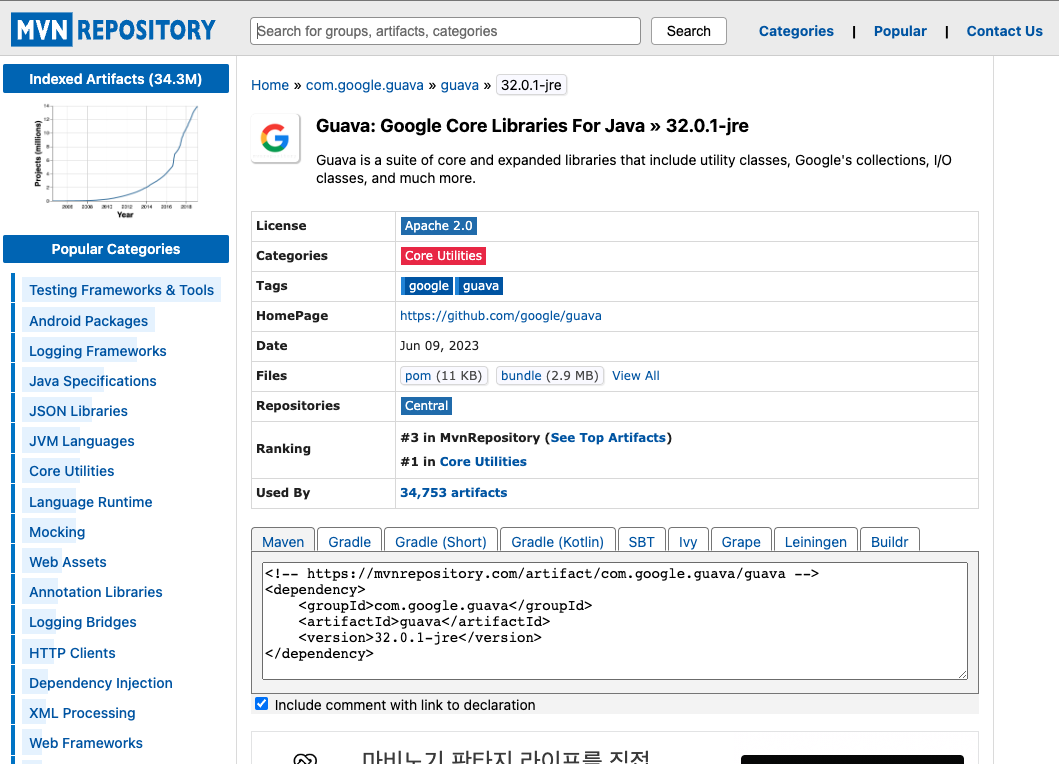Screen dimensions: 1059x764
Task: Click the 32.0.1-jre version breadcrumb
Action: tap(531, 85)
